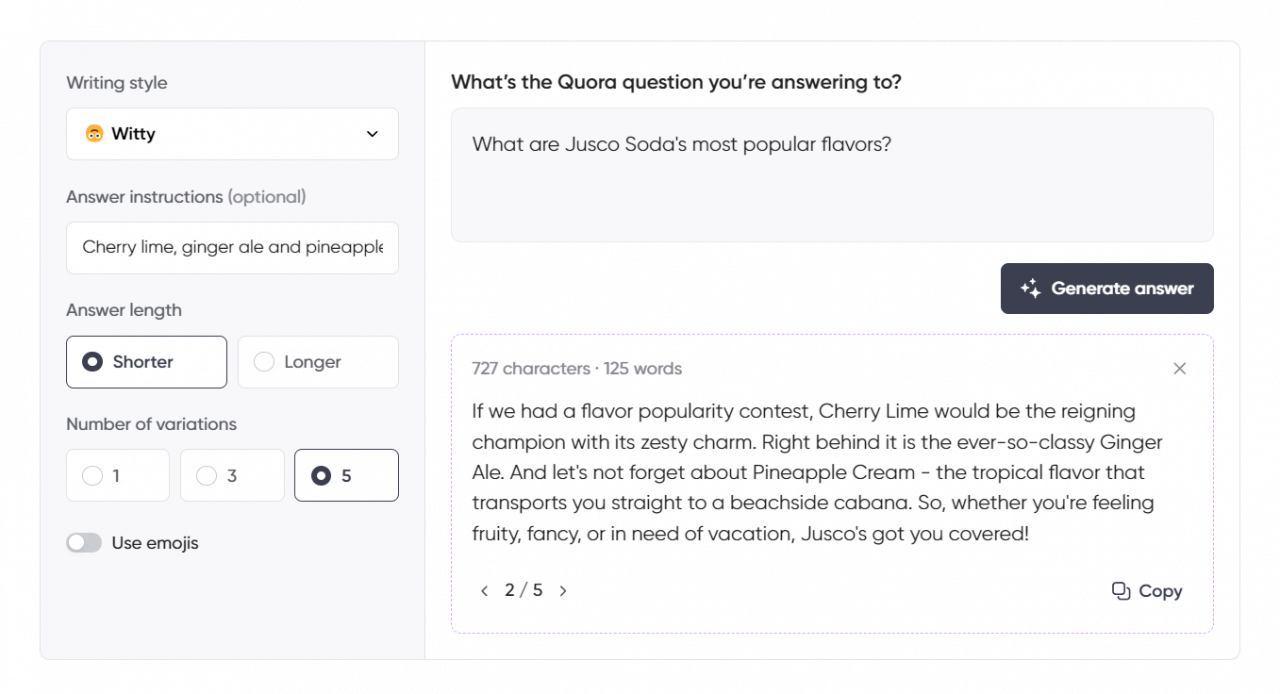Viewport: 1280px width, 694px height.
Task: Click the monocle emoji beside Witty
Action: click(x=93, y=133)
